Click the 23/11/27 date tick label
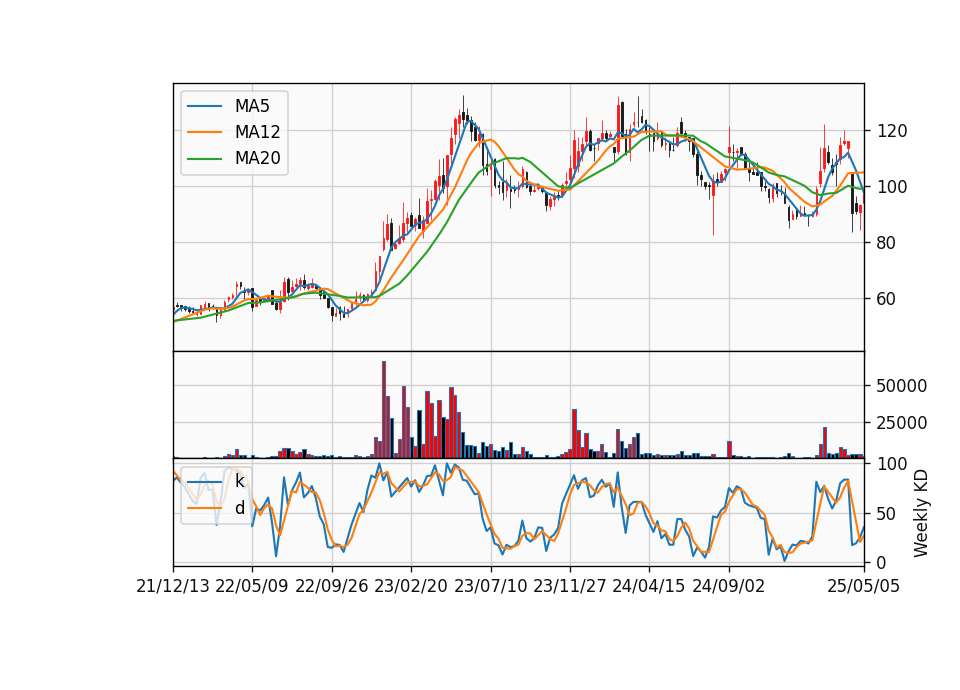The image size is (960, 690). tap(570, 586)
